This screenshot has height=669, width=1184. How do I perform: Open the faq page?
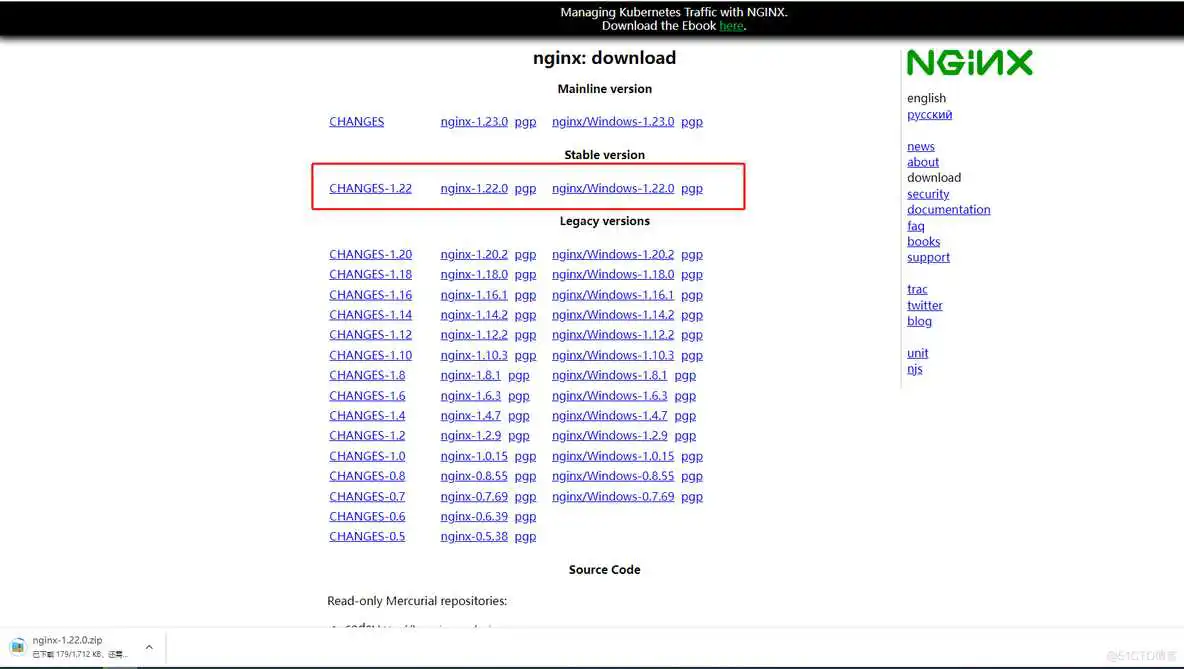pyautogui.click(x=915, y=226)
